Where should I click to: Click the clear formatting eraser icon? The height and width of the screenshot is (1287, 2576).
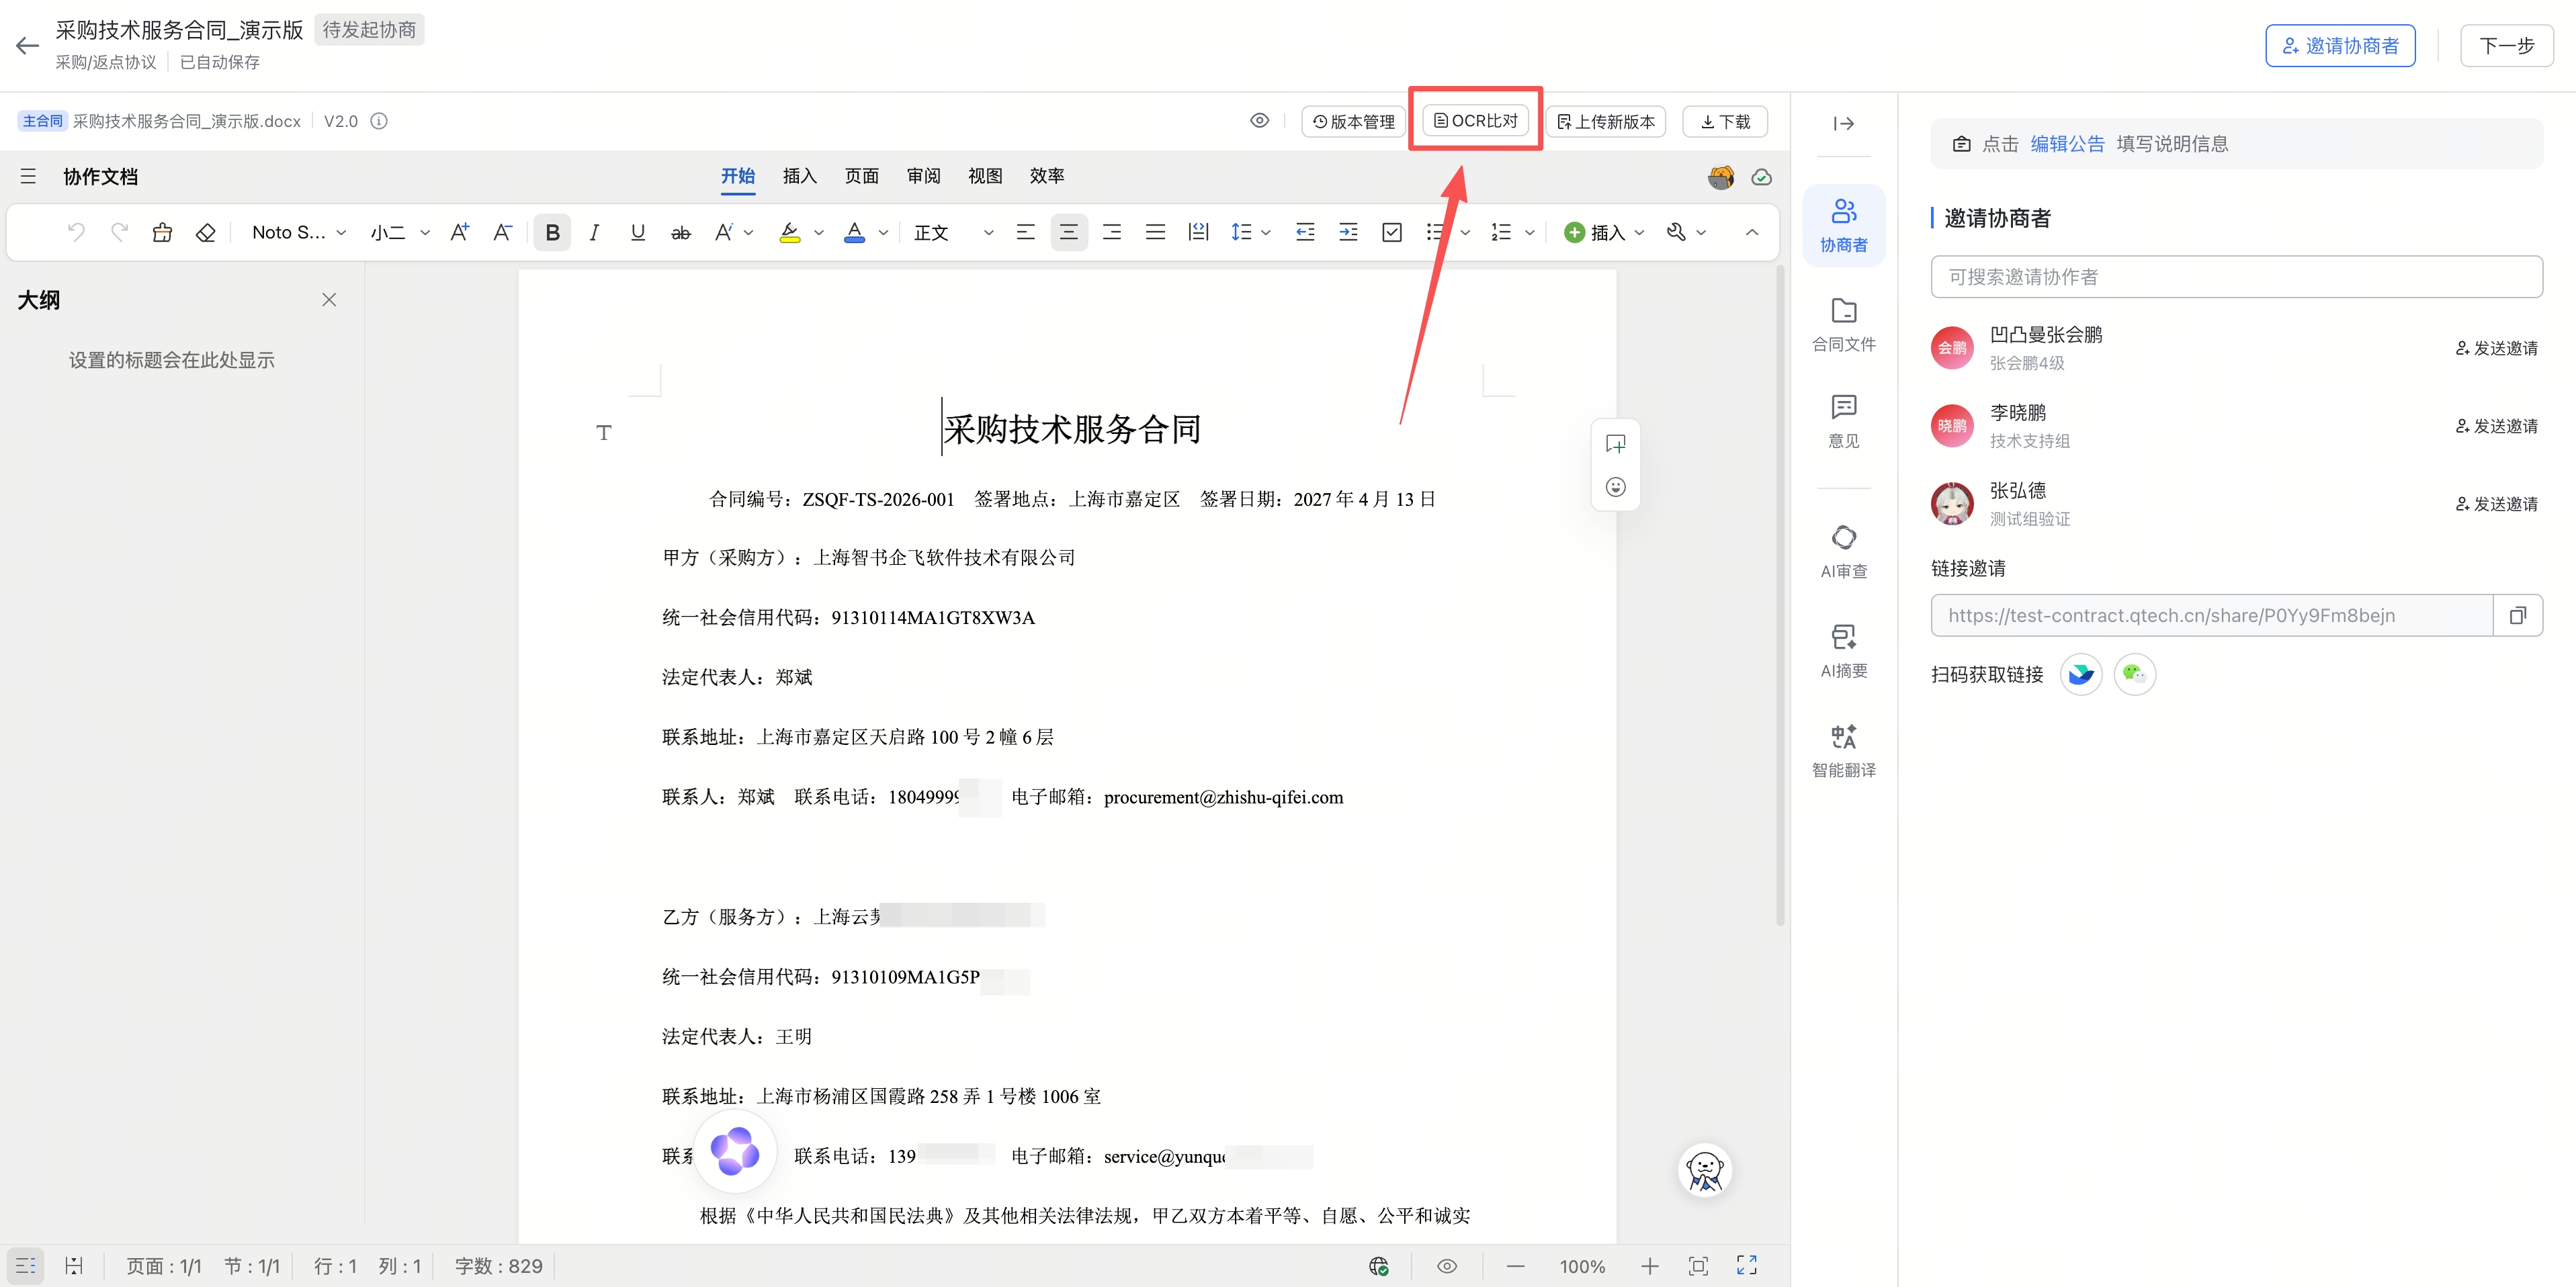coord(206,233)
